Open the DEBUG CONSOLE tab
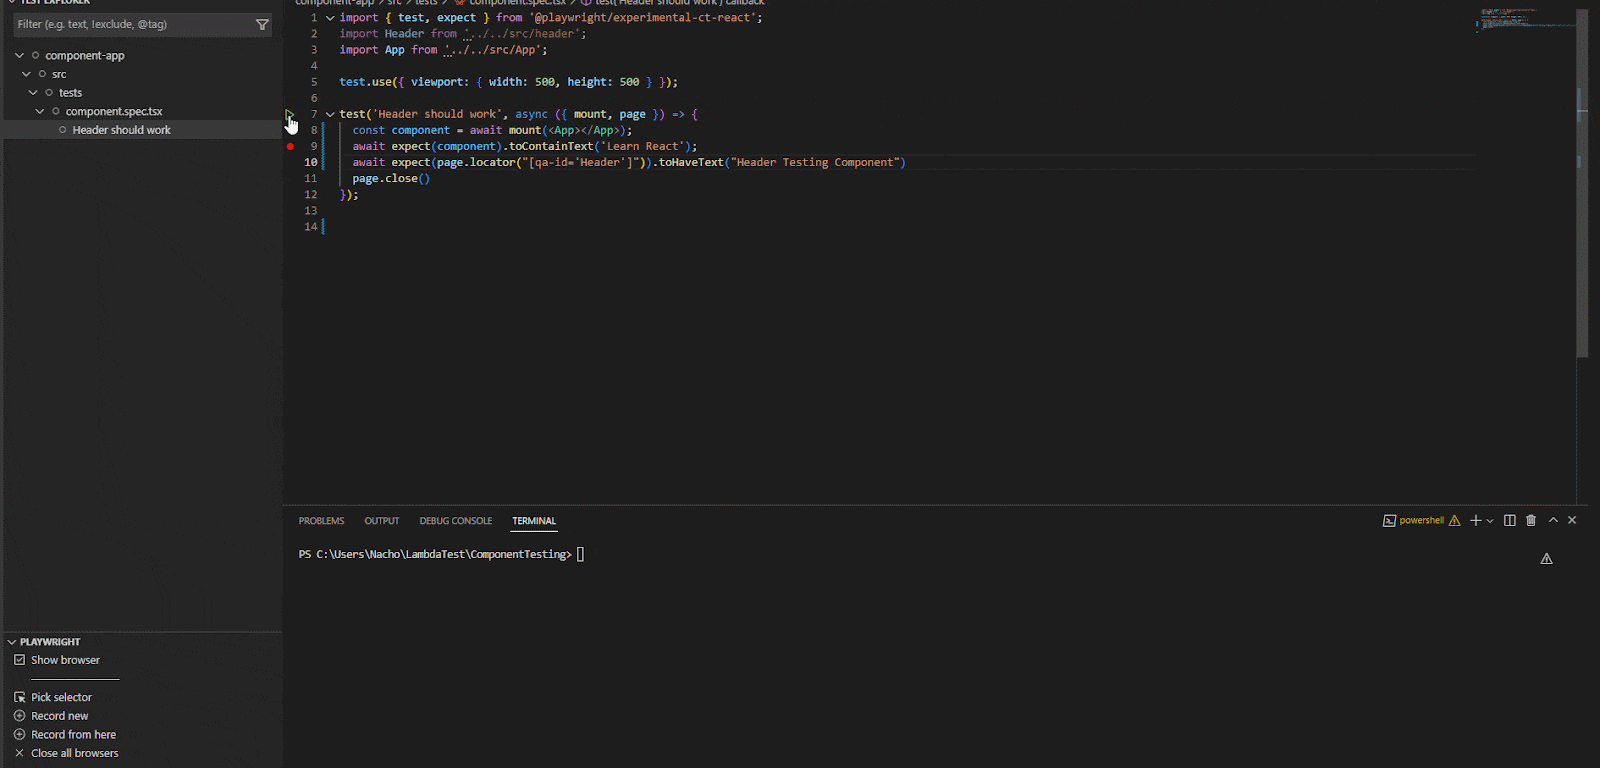Screen dimensions: 1600x768 [455, 521]
